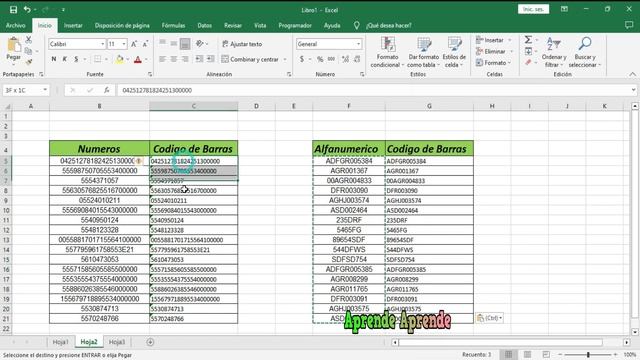Switch to the Fórmulas tab
This screenshot has width=640, height=360.
click(x=173, y=25)
